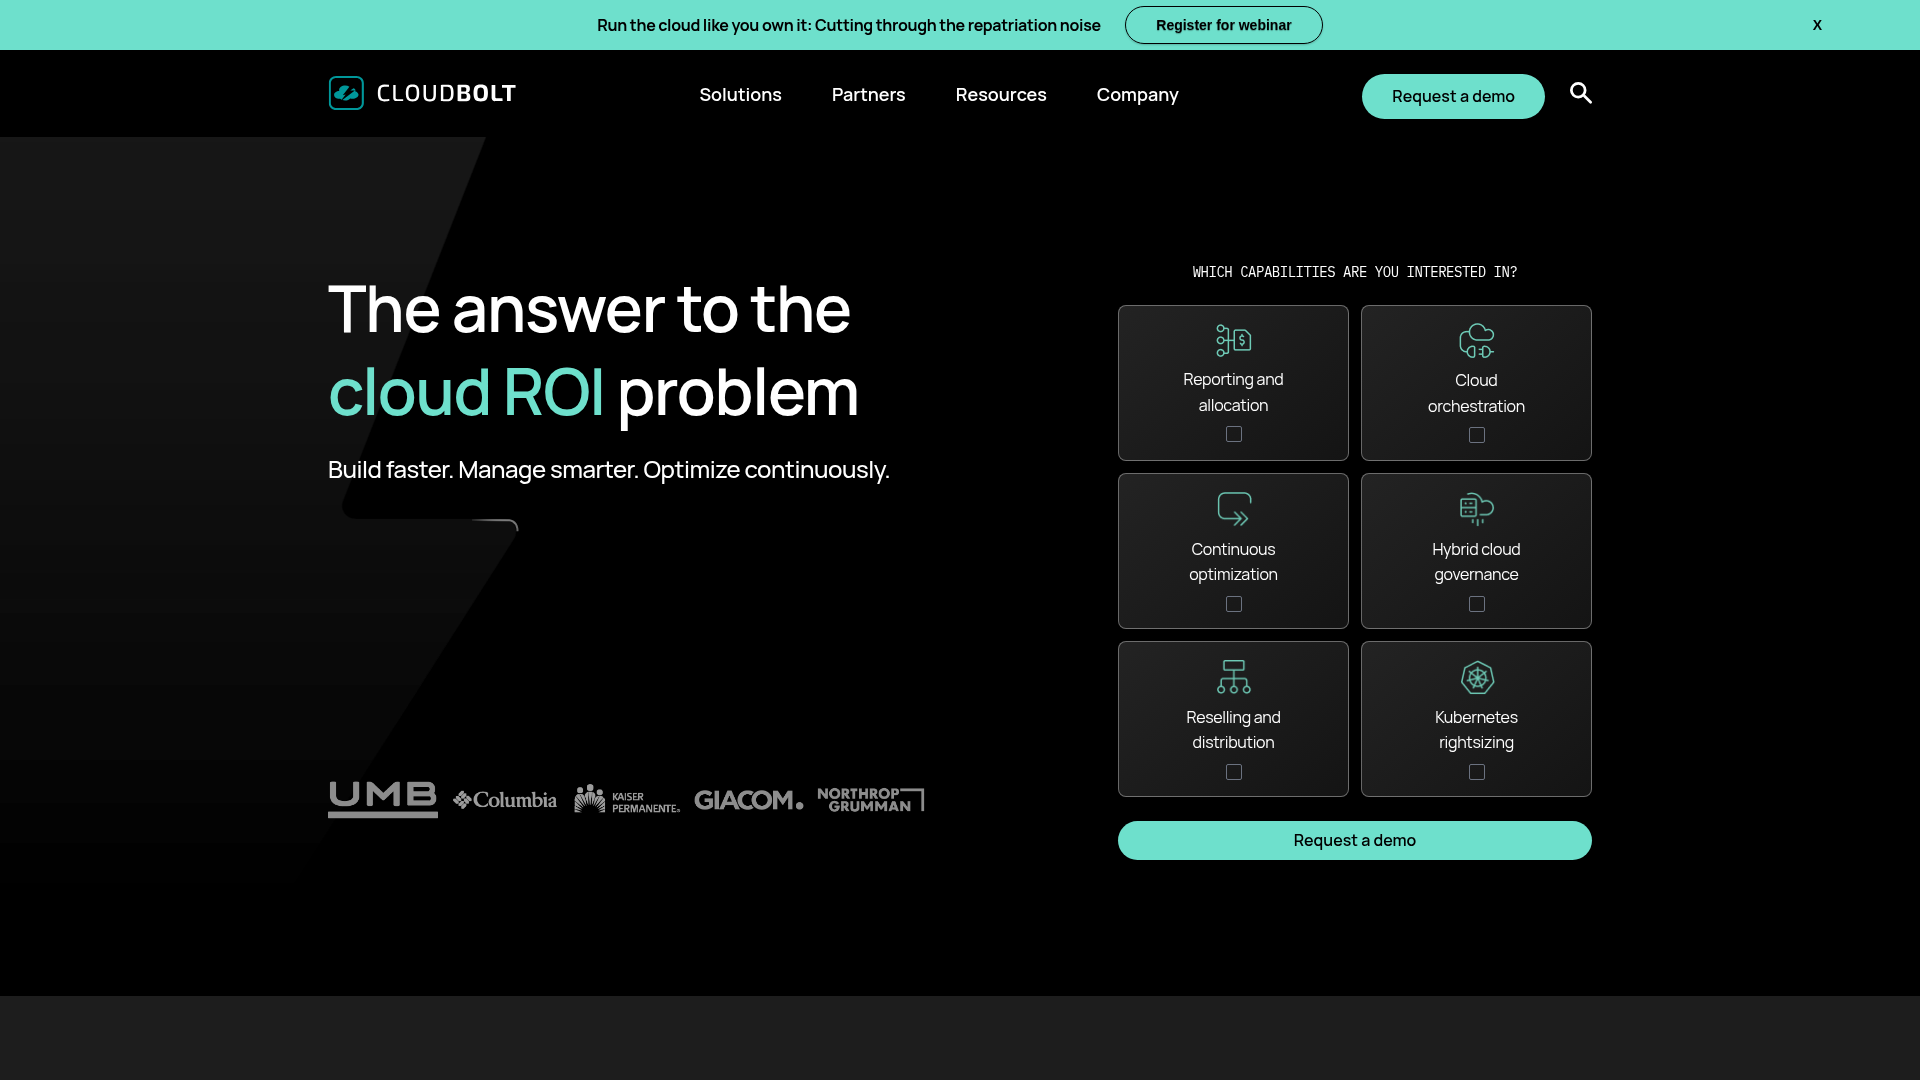Image resolution: width=1920 pixels, height=1080 pixels.
Task: Click the search magnifier icon
Action: 1580,93
